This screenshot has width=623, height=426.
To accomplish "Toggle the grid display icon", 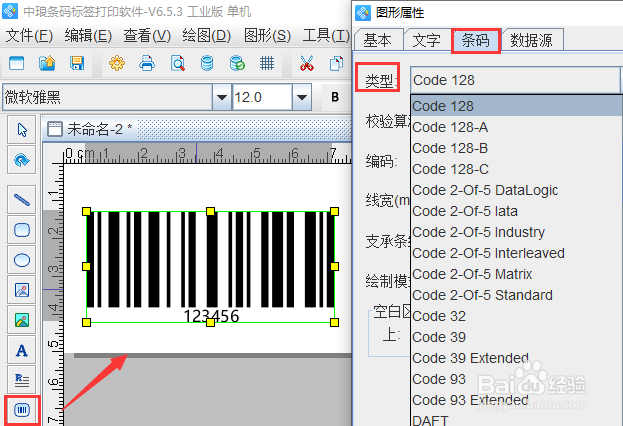I will [x=267, y=63].
